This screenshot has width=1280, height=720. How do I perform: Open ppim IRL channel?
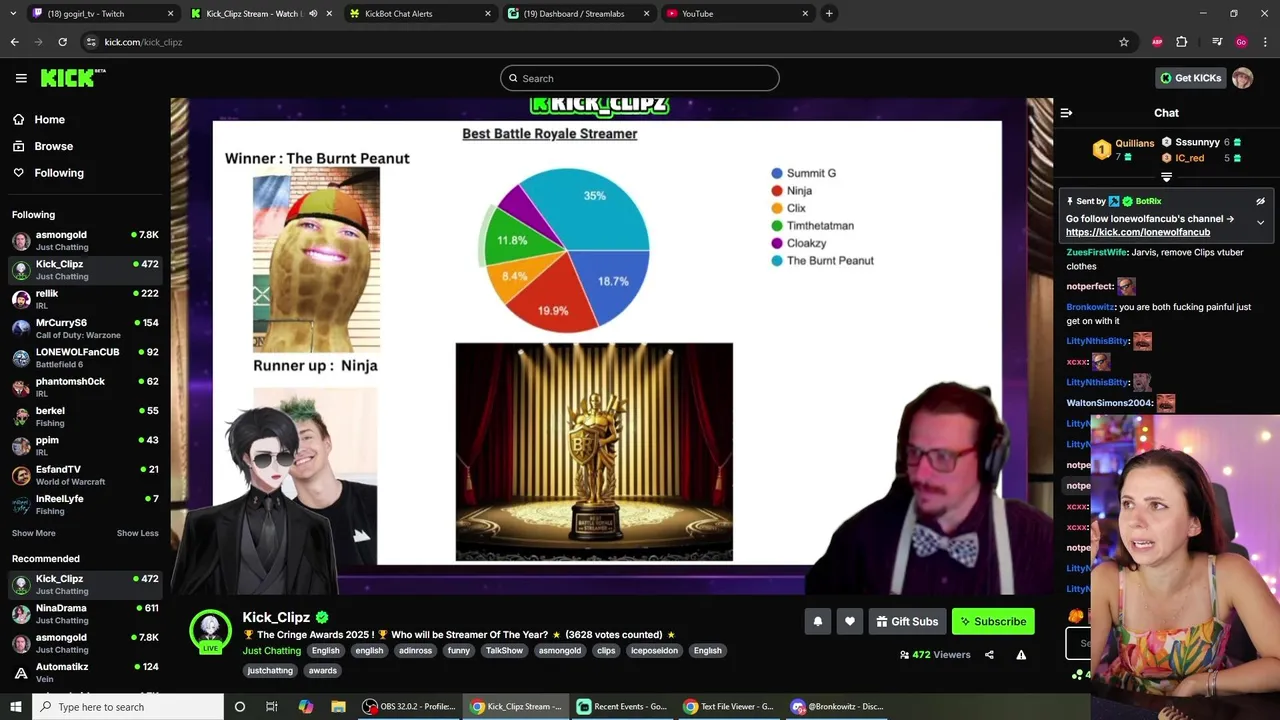(x=85, y=446)
